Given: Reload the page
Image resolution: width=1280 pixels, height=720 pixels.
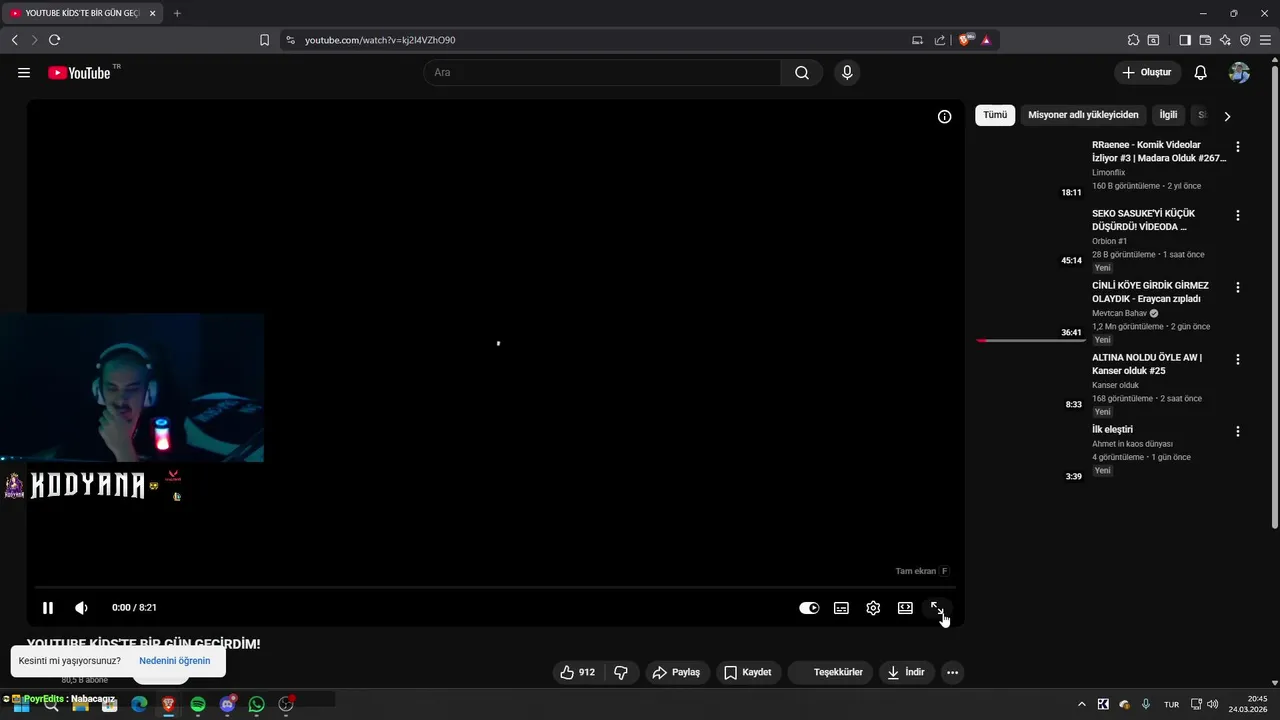Looking at the screenshot, I should click(x=54, y=40).
